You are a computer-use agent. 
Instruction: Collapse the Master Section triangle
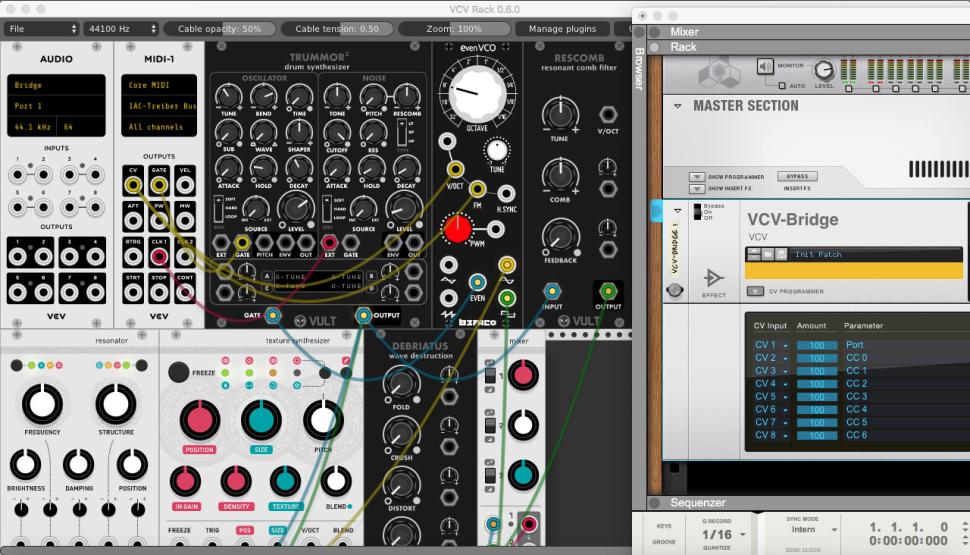click(677, 106)
